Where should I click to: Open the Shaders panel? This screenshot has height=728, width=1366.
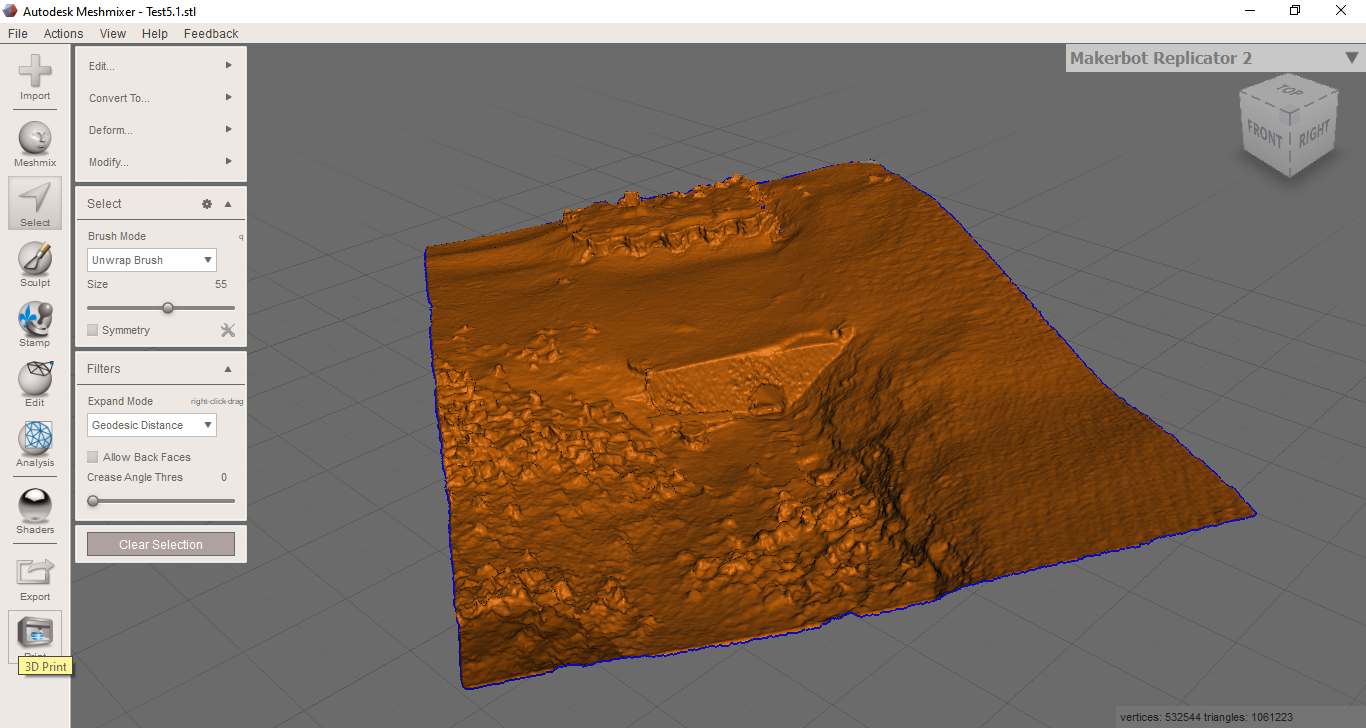(35, 511)
